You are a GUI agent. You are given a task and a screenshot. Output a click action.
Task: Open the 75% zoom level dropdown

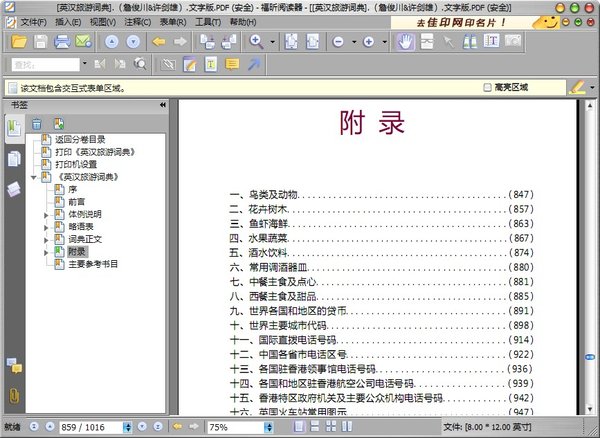click(x=269, y=427)
